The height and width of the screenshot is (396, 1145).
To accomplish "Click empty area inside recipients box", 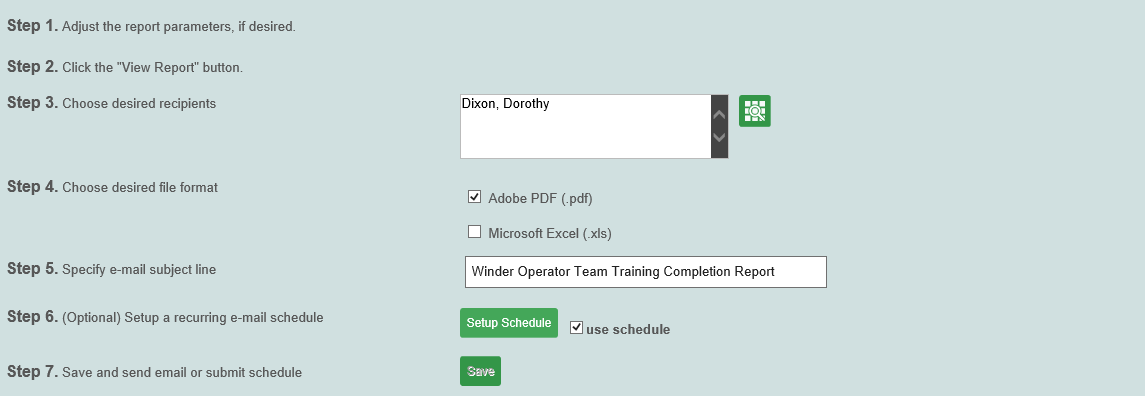I will tap(586, 135).
